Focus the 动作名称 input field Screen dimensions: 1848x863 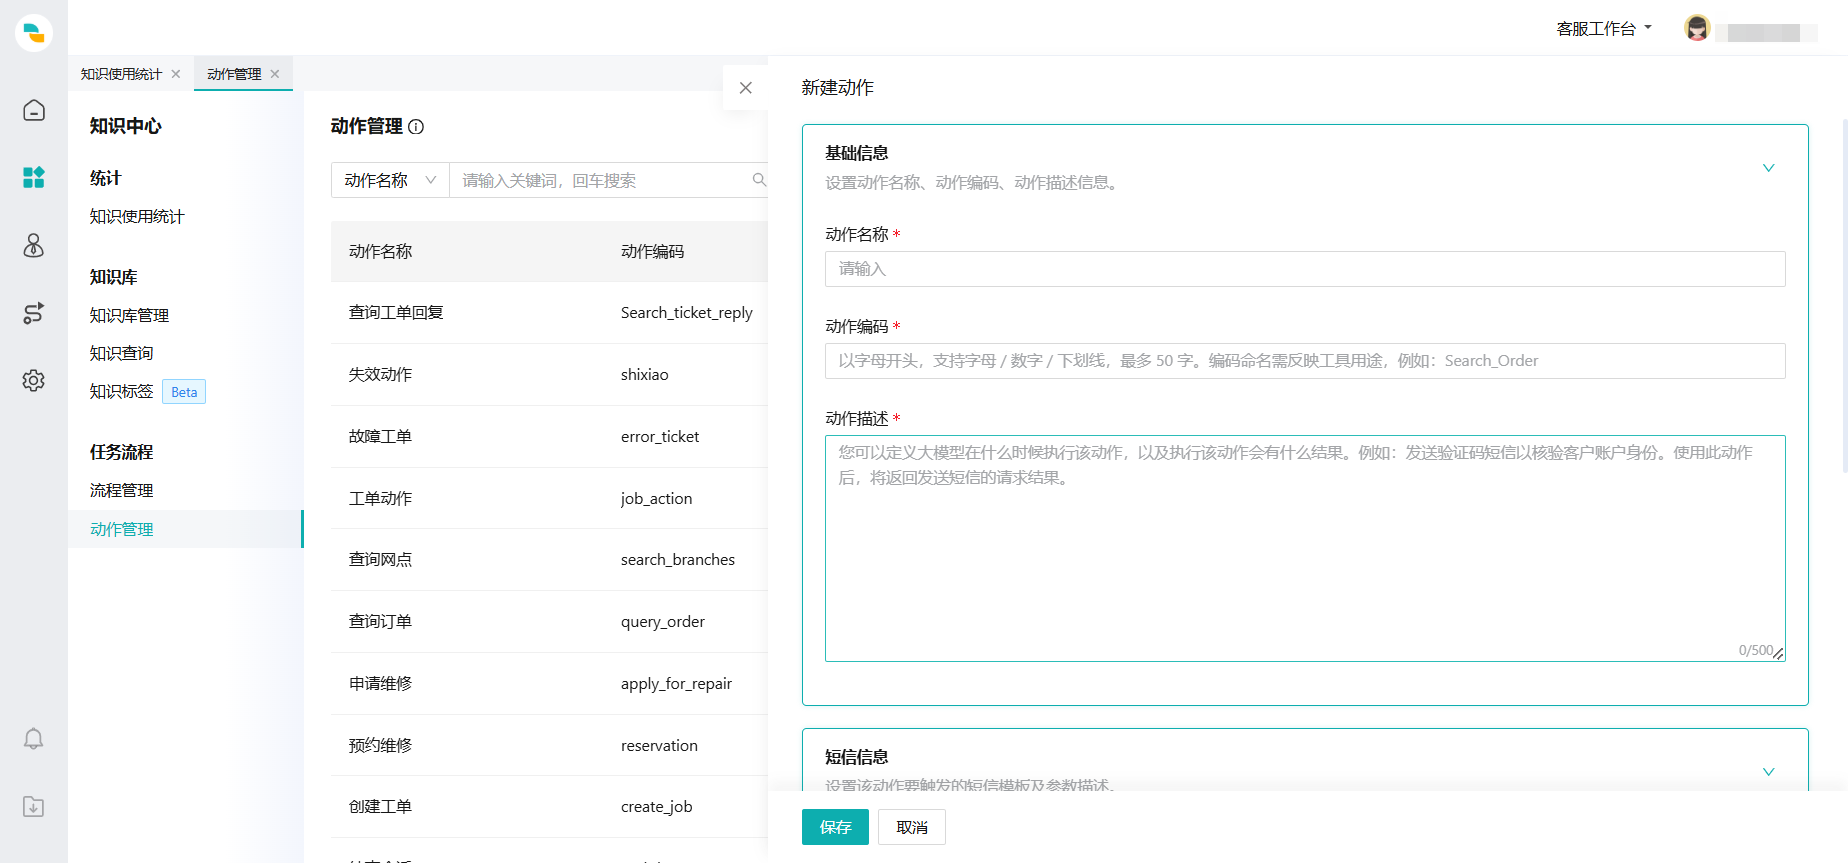[x=1304, y=269]
